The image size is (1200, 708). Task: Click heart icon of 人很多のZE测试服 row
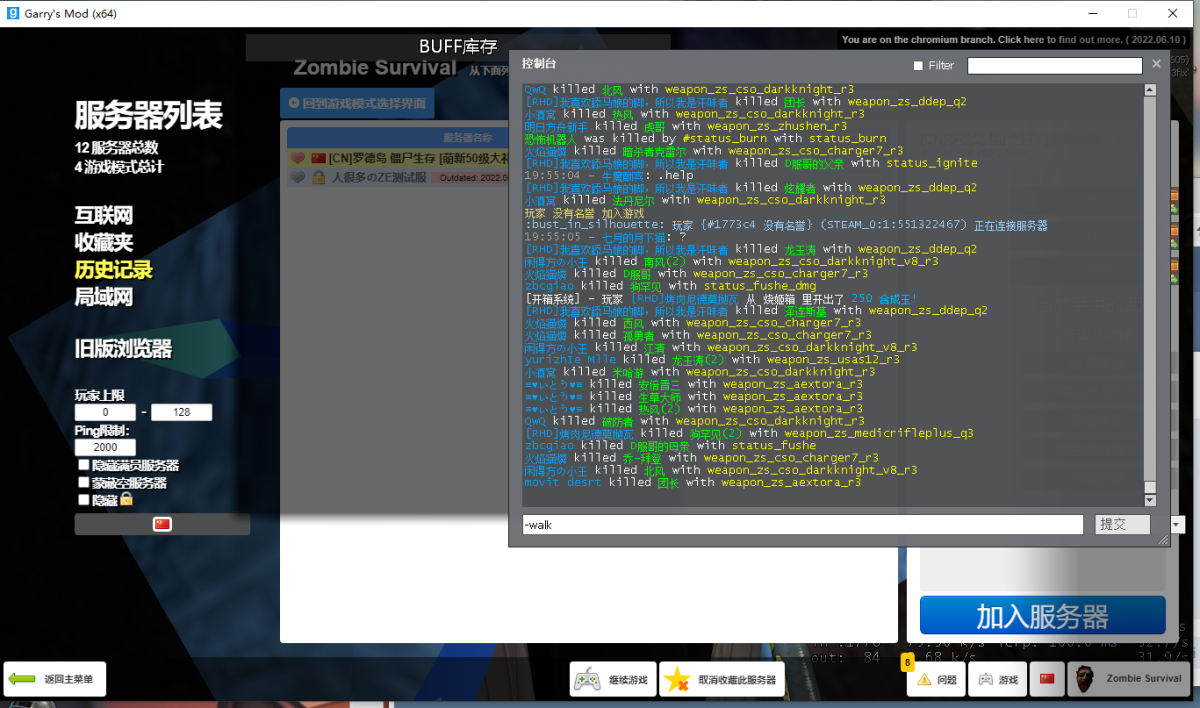click(297, 177)
